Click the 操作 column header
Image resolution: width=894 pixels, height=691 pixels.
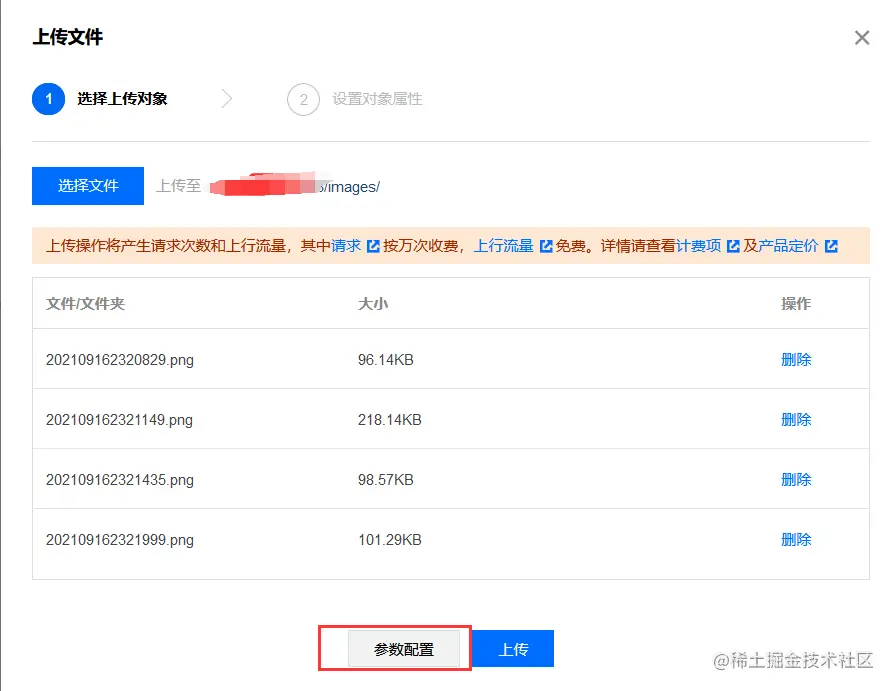(x=796, y=303)
